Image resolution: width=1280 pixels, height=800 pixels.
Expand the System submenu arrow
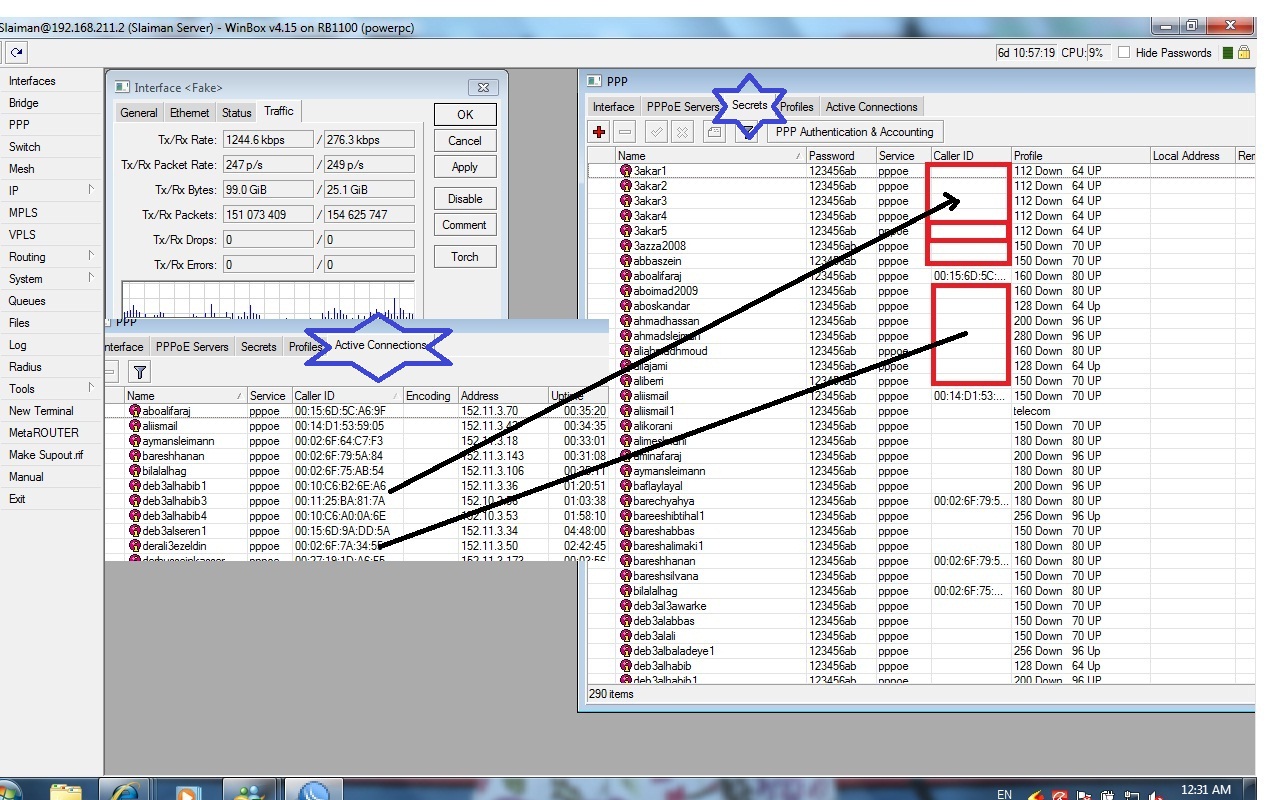click(x=91, y=277)
